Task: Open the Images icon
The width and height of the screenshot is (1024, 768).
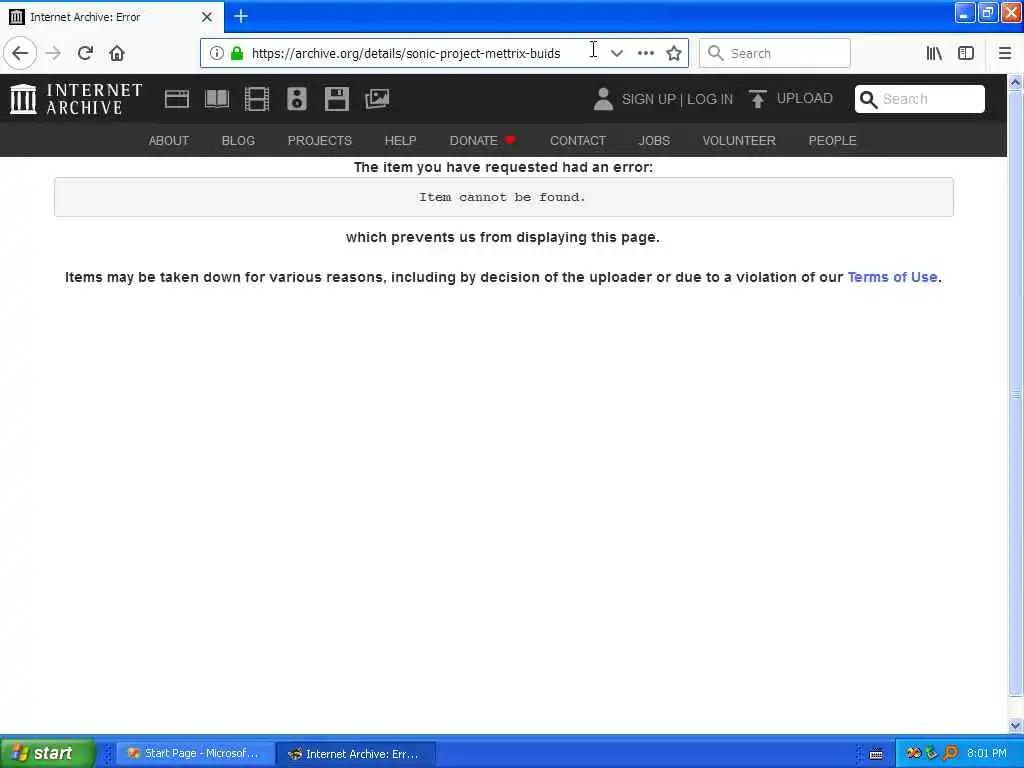Action: click(x=377, y=99)
